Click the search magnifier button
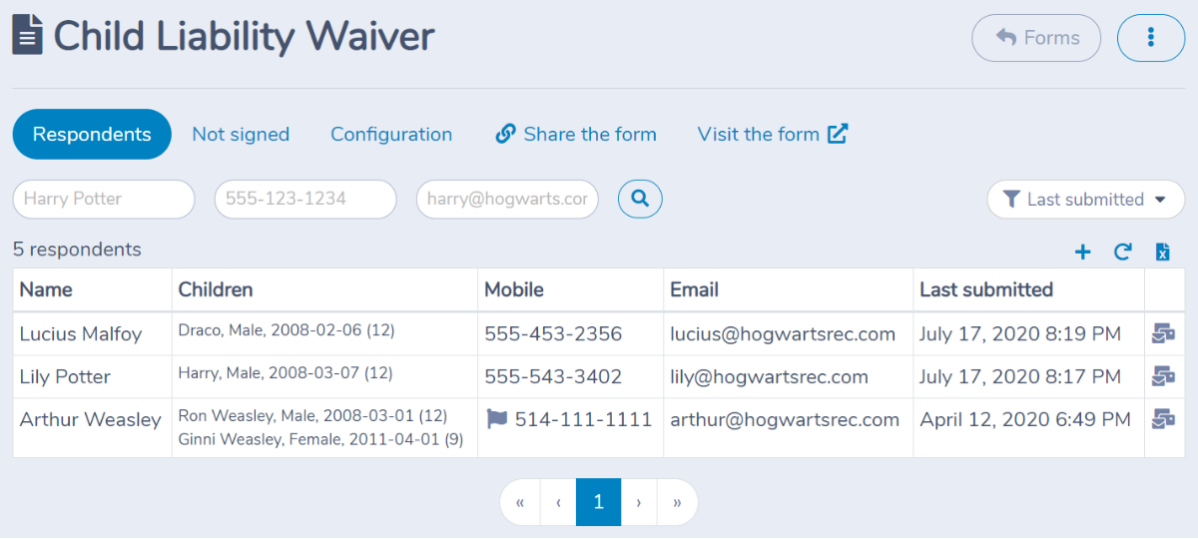 (640, 199)
